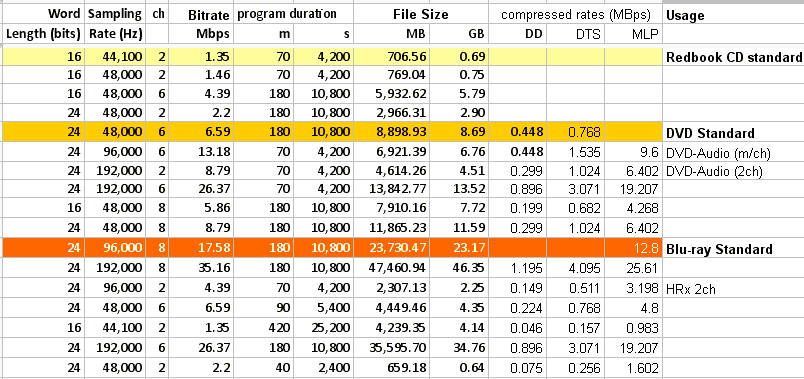804x379 pixels.
Task: Click the MLP value 12.8 cell
Action: (x=634, y=249)
